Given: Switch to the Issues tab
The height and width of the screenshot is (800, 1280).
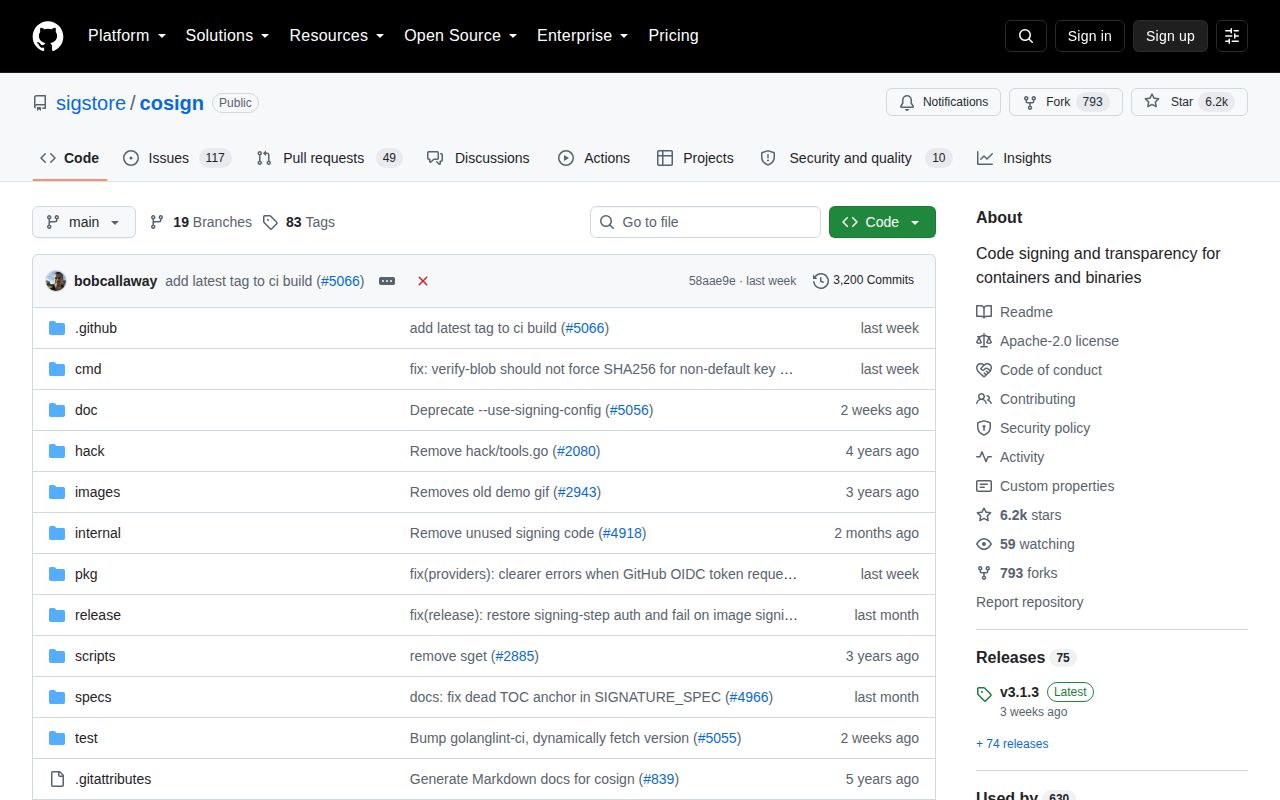Looking at the screenshot, I should 177,158.
